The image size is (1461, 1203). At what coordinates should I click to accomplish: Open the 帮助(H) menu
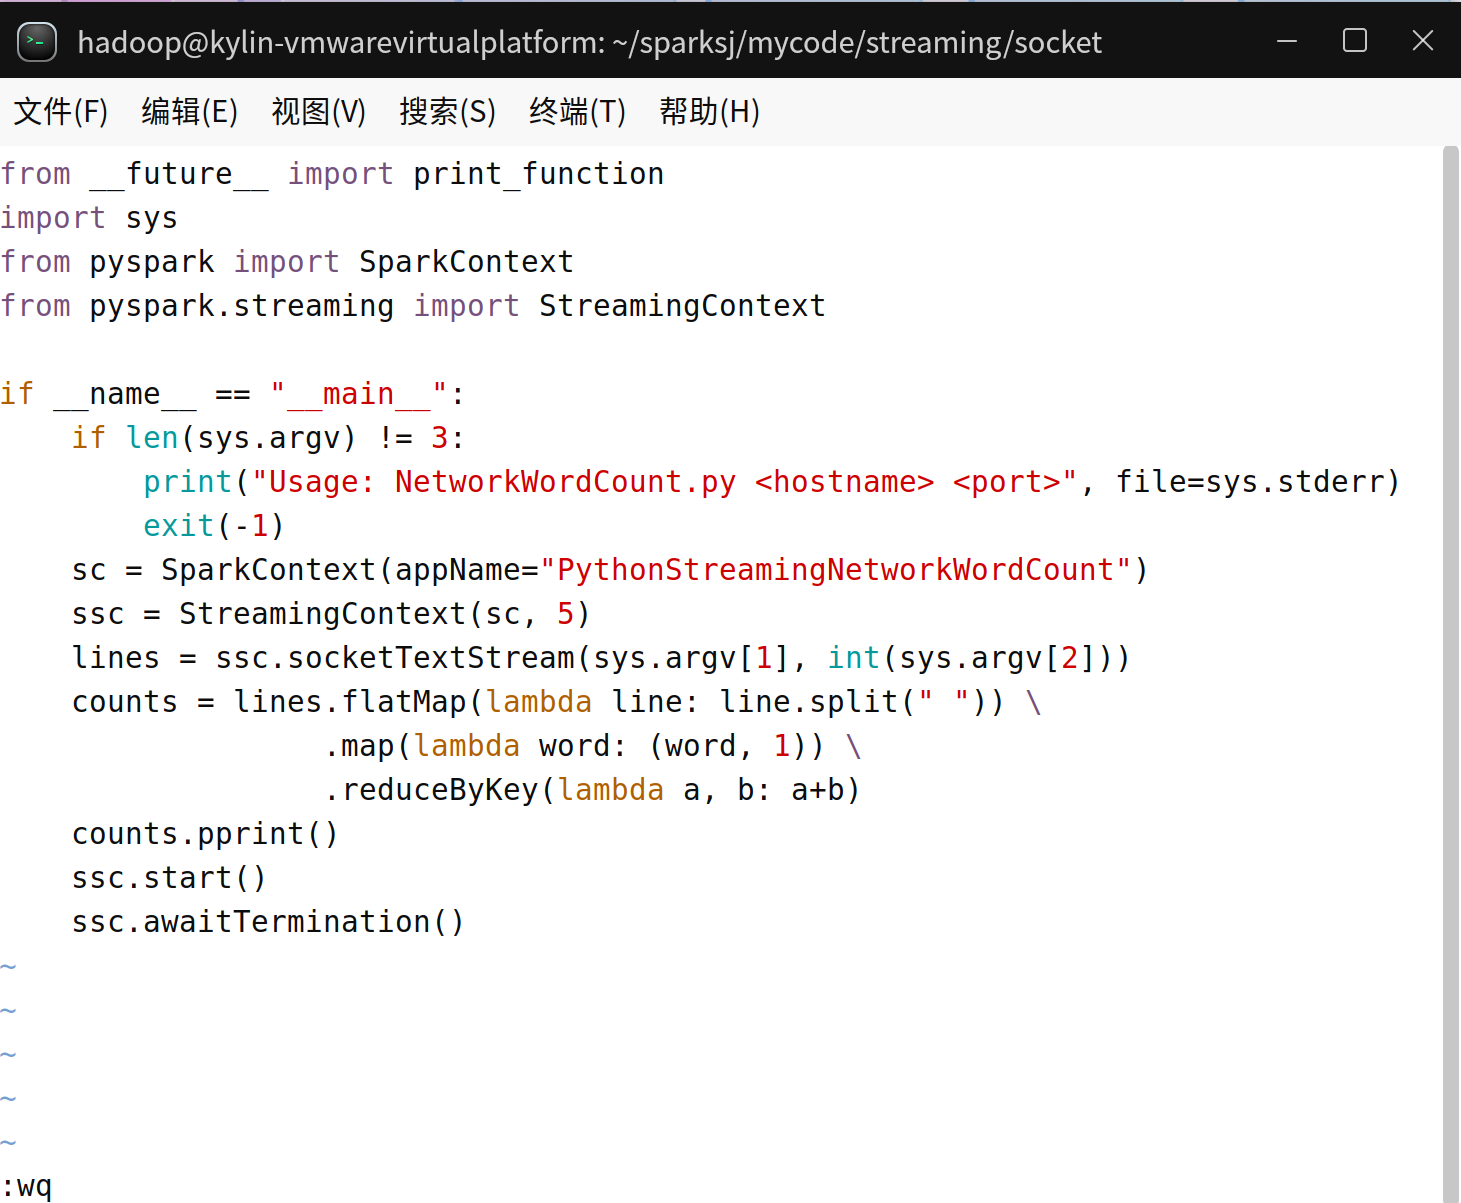(709, 111)
